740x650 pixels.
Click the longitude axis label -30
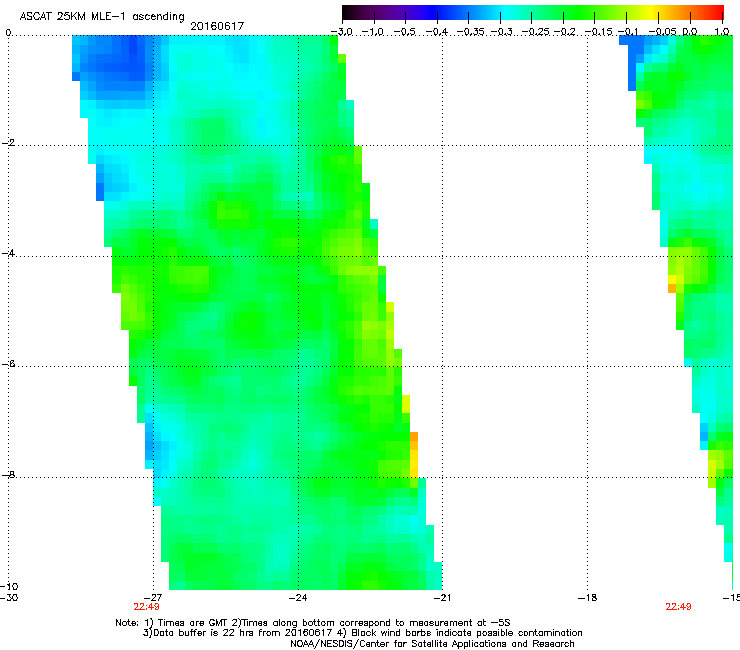9,597
